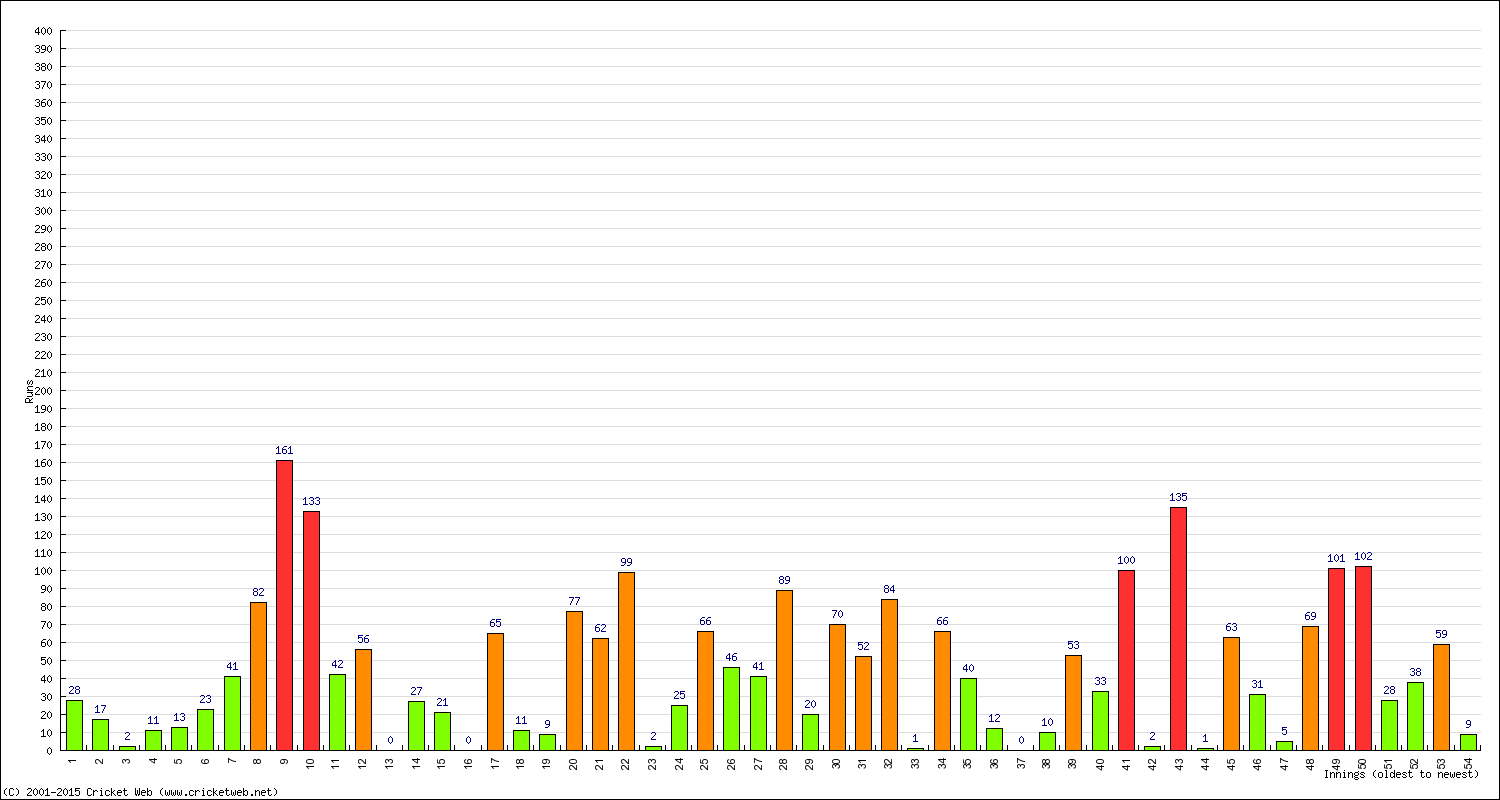The image size is (1500, 800).
Task: Click the green bar for innings 35
Action: (x=968, y=714)
